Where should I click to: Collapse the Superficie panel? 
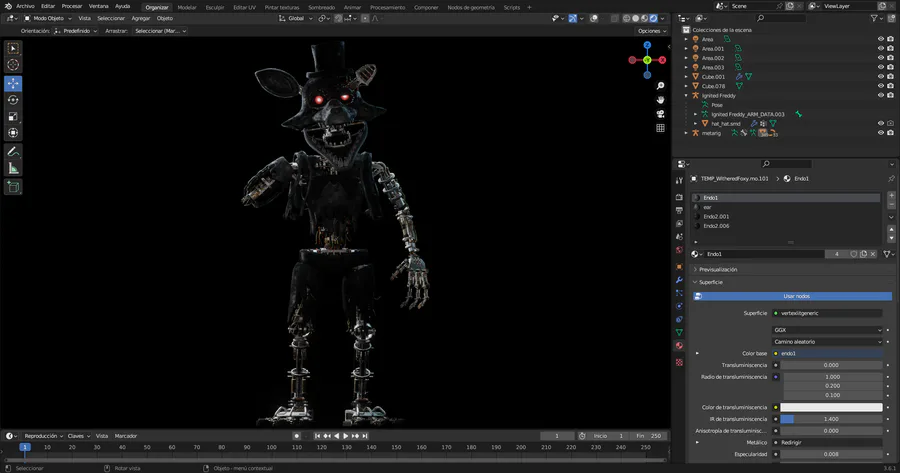pyautogui.click(x=710, y=282)
